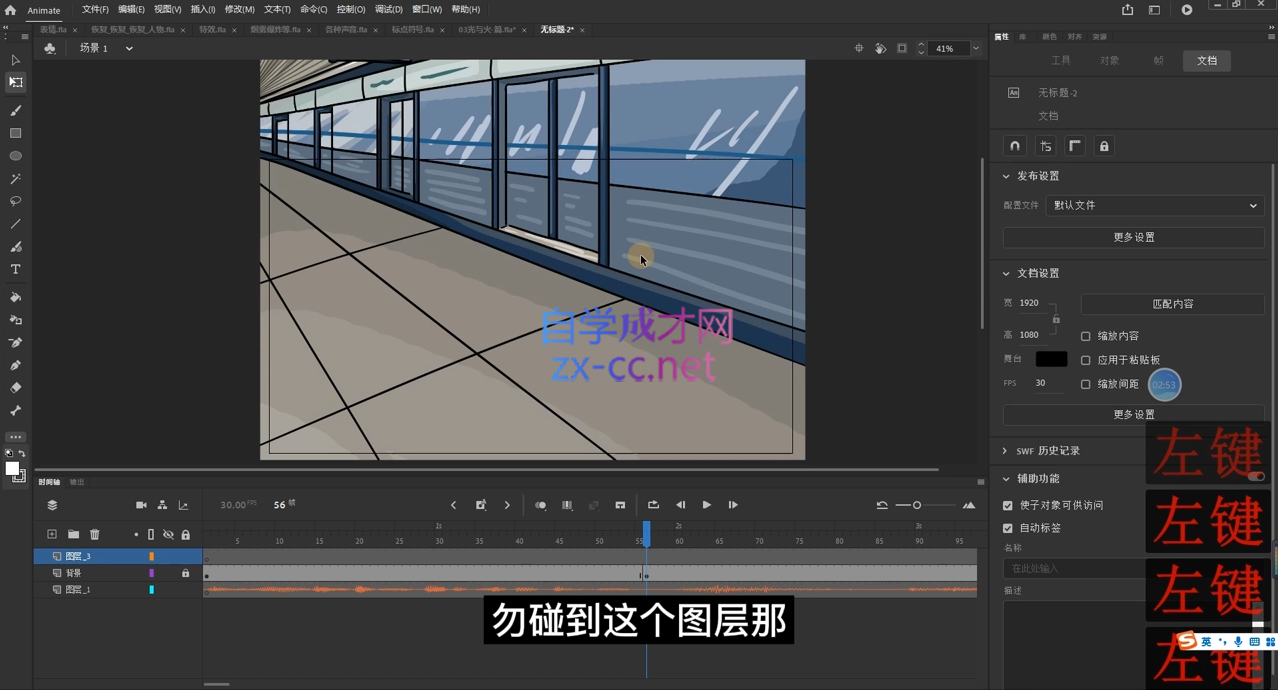
Task: Add a camera layer in the timeline
Action: pos(141,505)
